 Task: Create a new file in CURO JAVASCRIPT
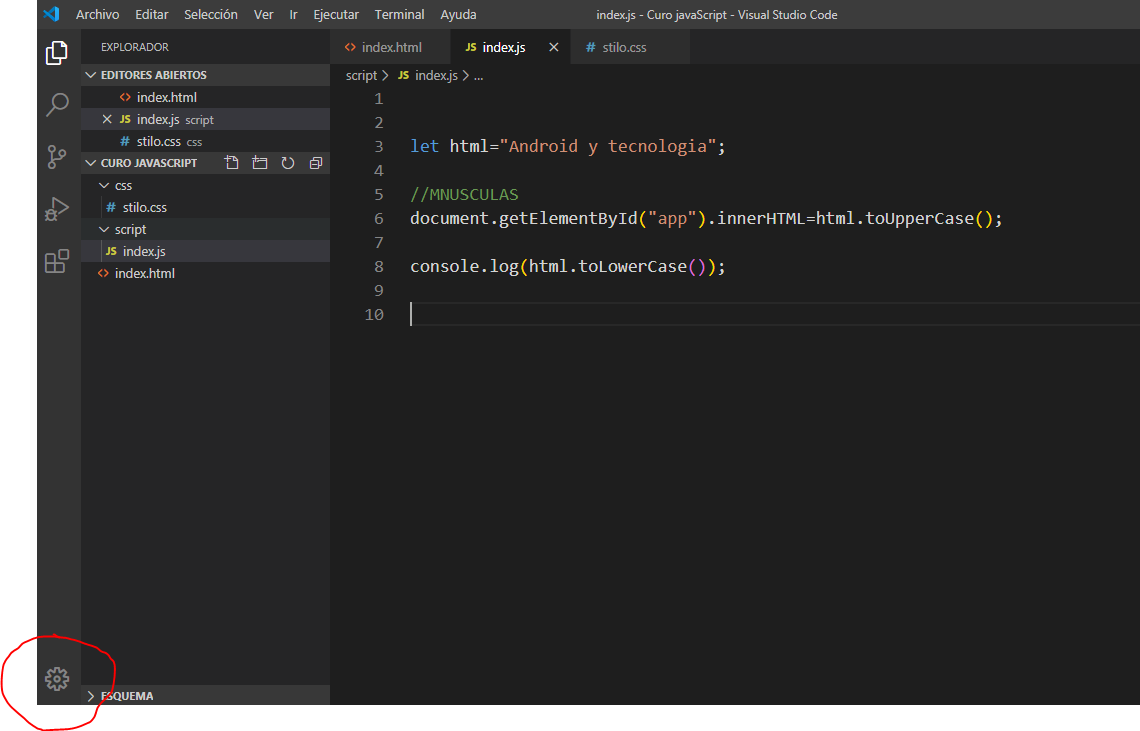coord(232,163)
